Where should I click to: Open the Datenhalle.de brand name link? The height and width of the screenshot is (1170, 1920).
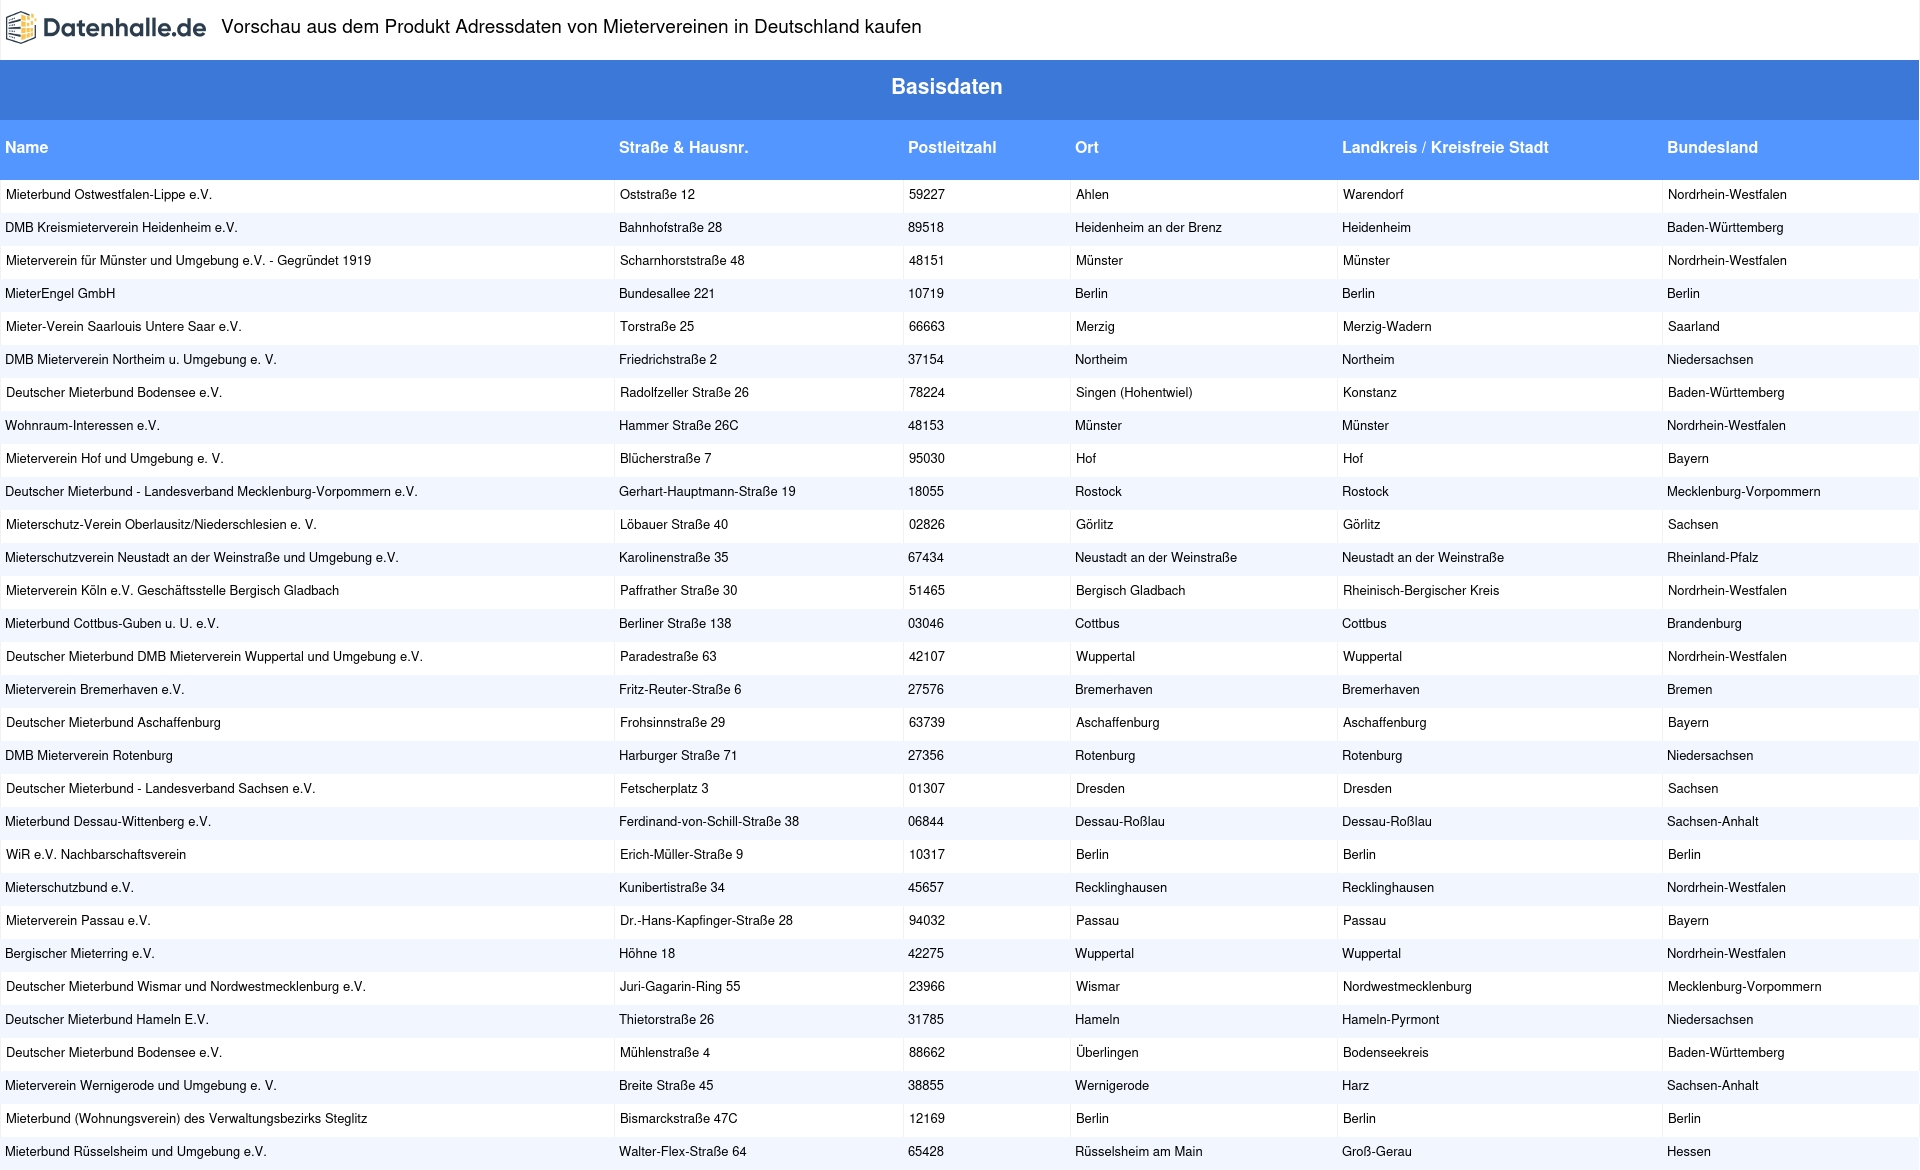pyautogui.click(x=124, y=28)
